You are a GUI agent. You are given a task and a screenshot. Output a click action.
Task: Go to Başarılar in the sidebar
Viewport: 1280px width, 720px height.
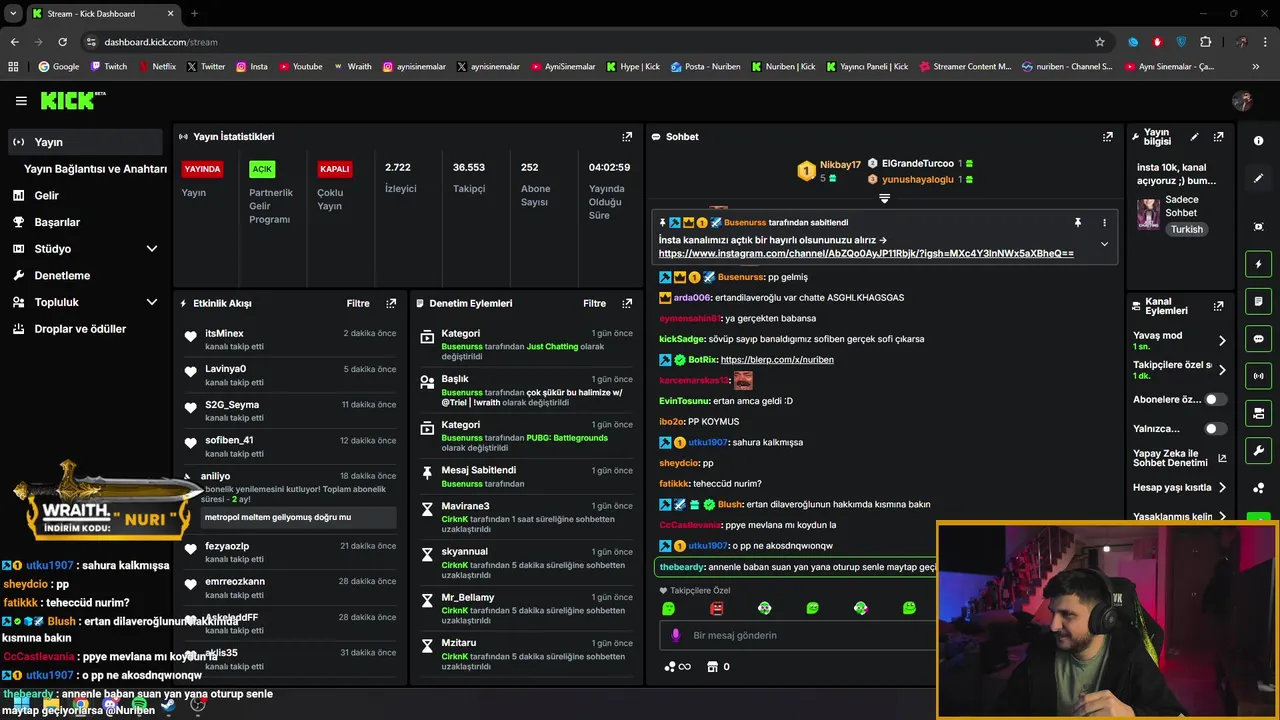click(56, 222)
